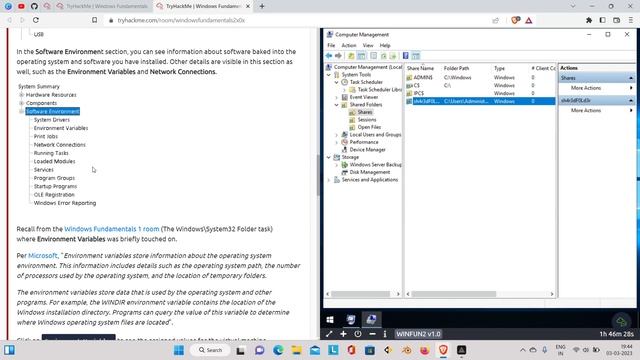Collapse the Task Scheduler tree node
The image size is (640, 360).
(337, 82)
